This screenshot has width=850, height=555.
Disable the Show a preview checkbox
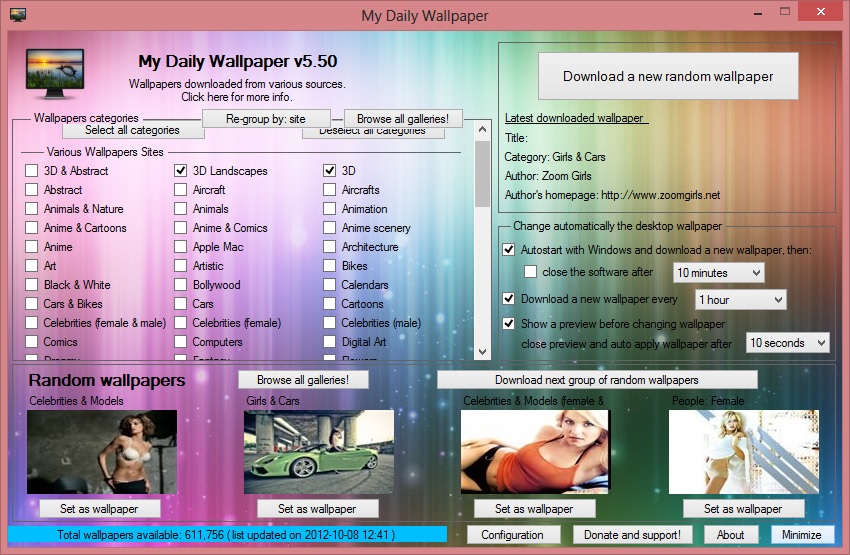pos(508,324)
